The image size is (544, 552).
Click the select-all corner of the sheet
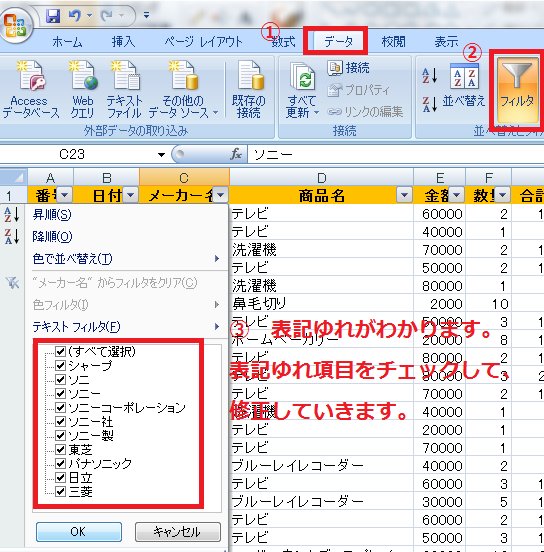(x=14, y=177)
